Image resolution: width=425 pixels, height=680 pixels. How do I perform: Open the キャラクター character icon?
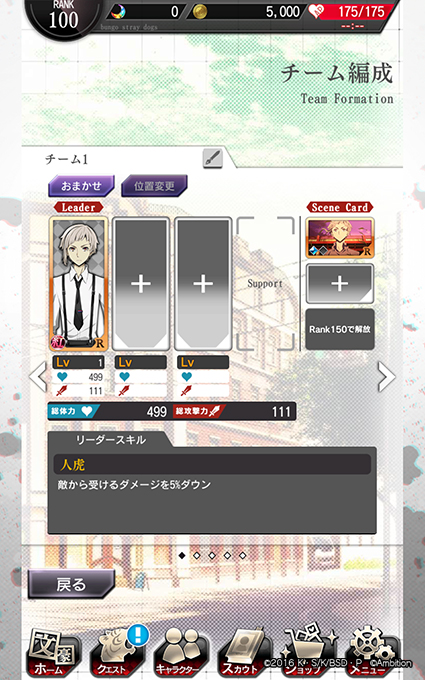181,653
